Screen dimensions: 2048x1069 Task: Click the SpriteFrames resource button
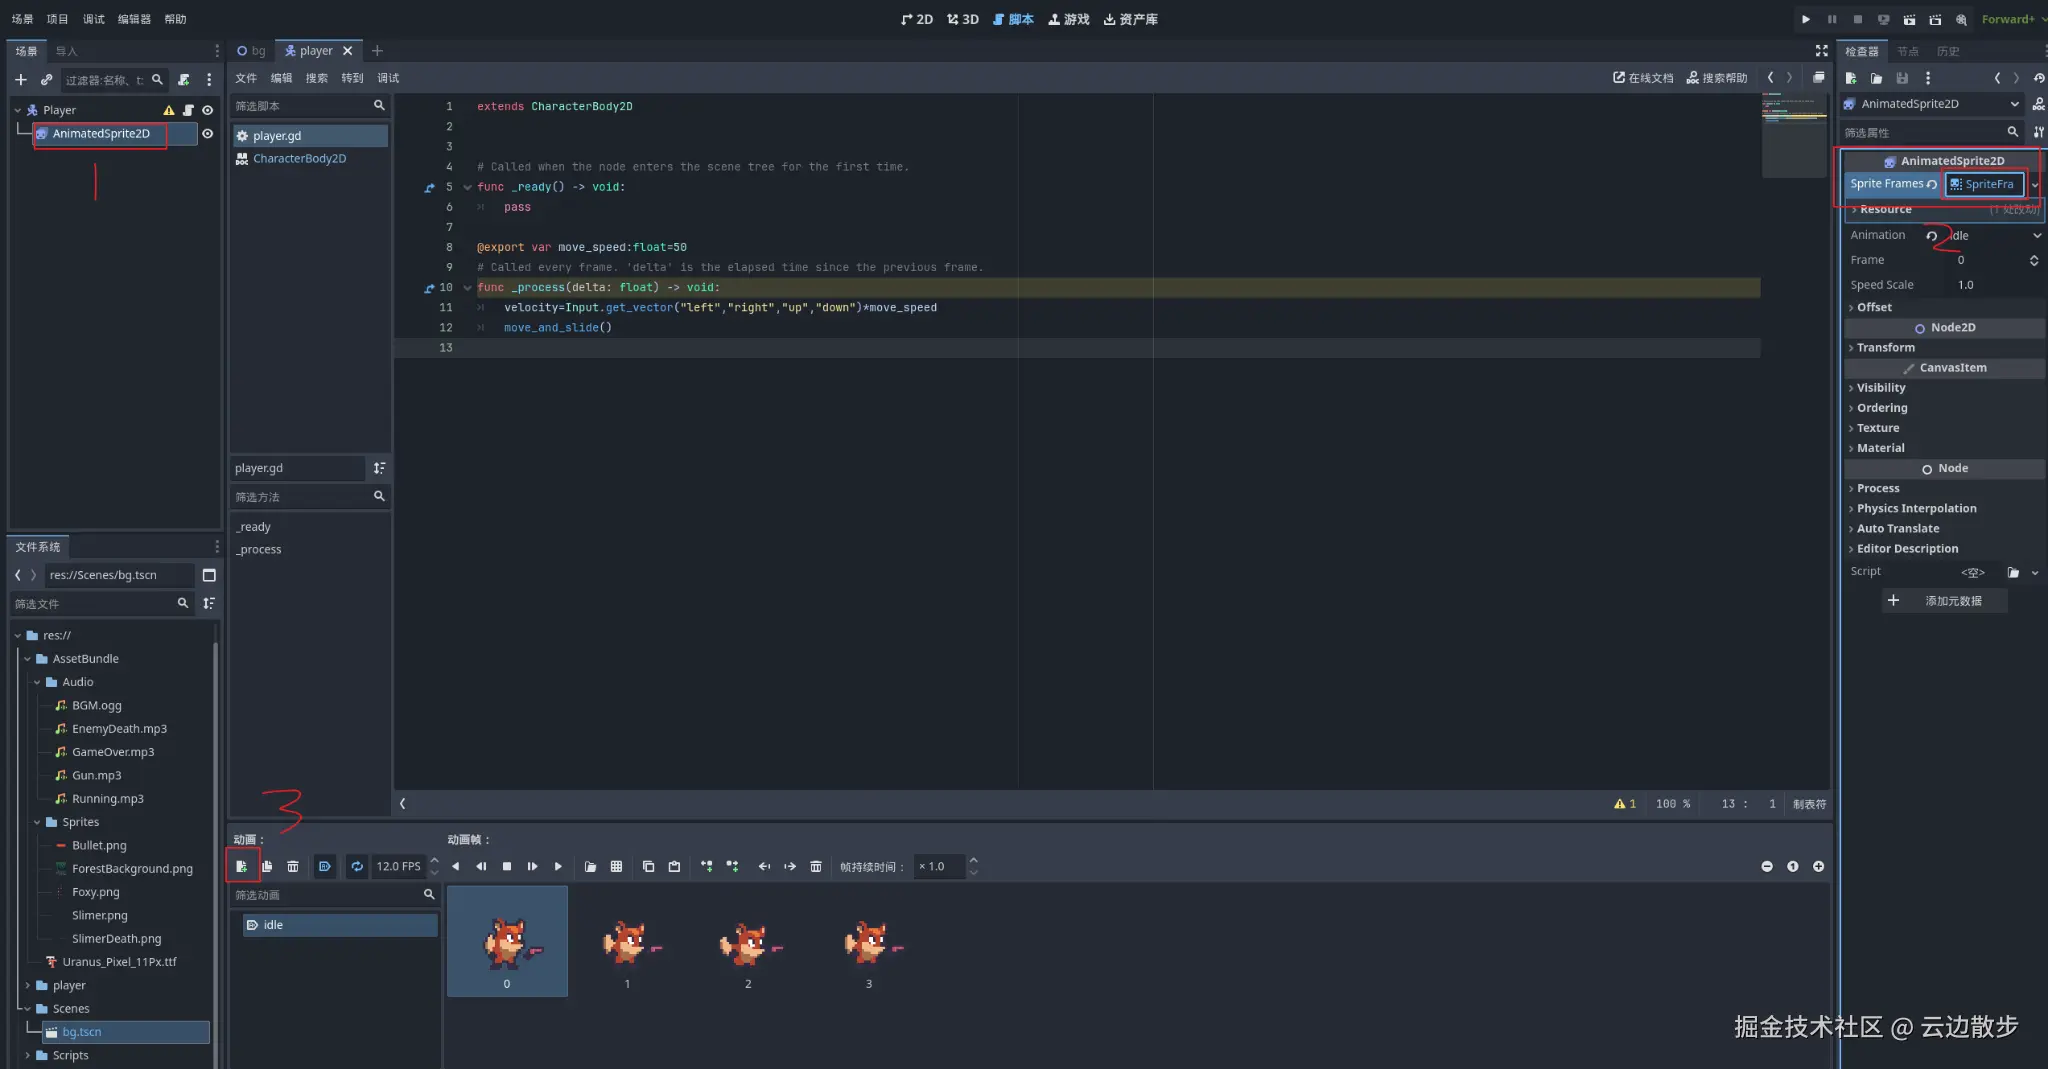pyautogui.click(x=1984, y=184)
